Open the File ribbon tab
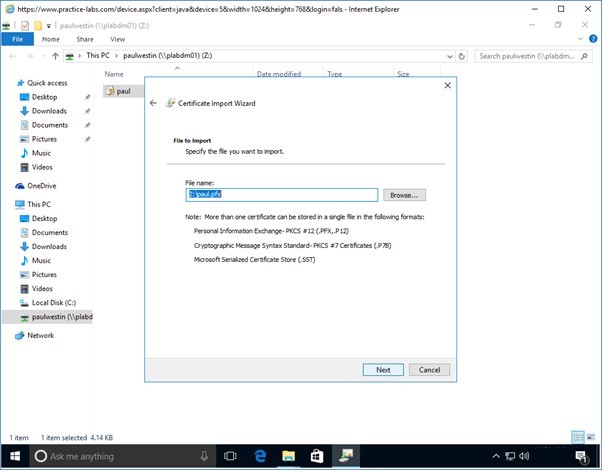Image resolution: width=604 pixels, height=472 pixels. pos(17,39)
